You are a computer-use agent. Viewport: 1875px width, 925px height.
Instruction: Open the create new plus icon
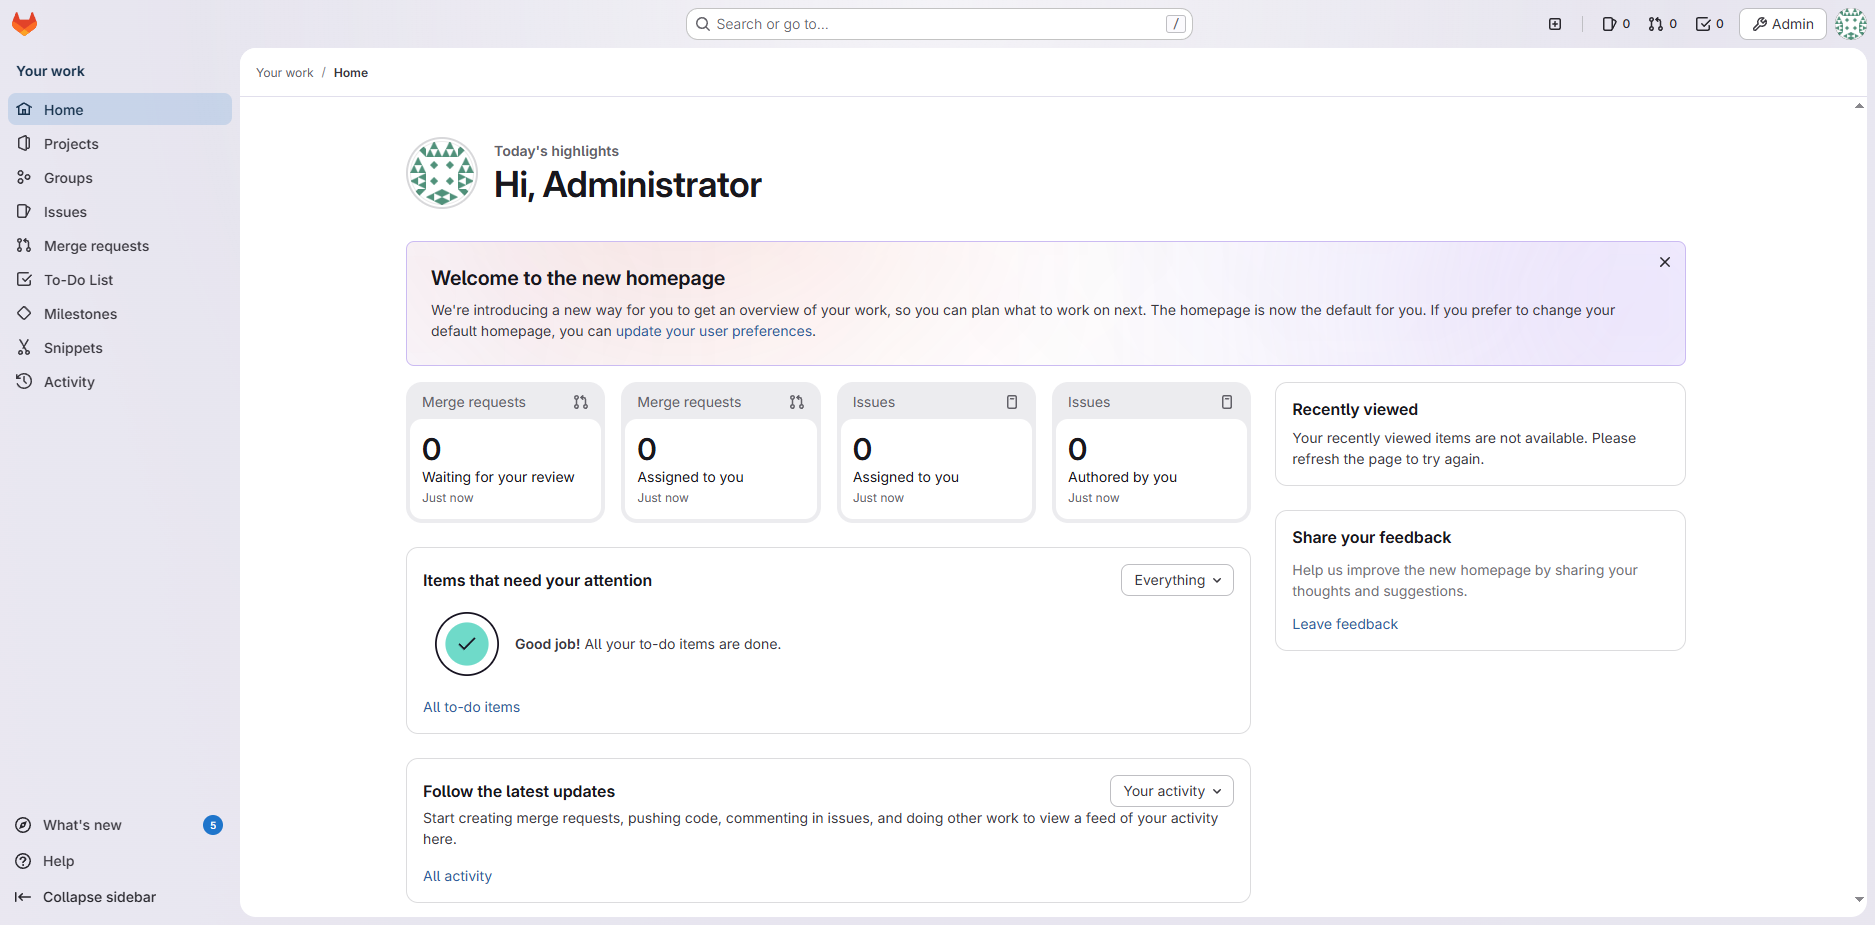pos(1555,24)
